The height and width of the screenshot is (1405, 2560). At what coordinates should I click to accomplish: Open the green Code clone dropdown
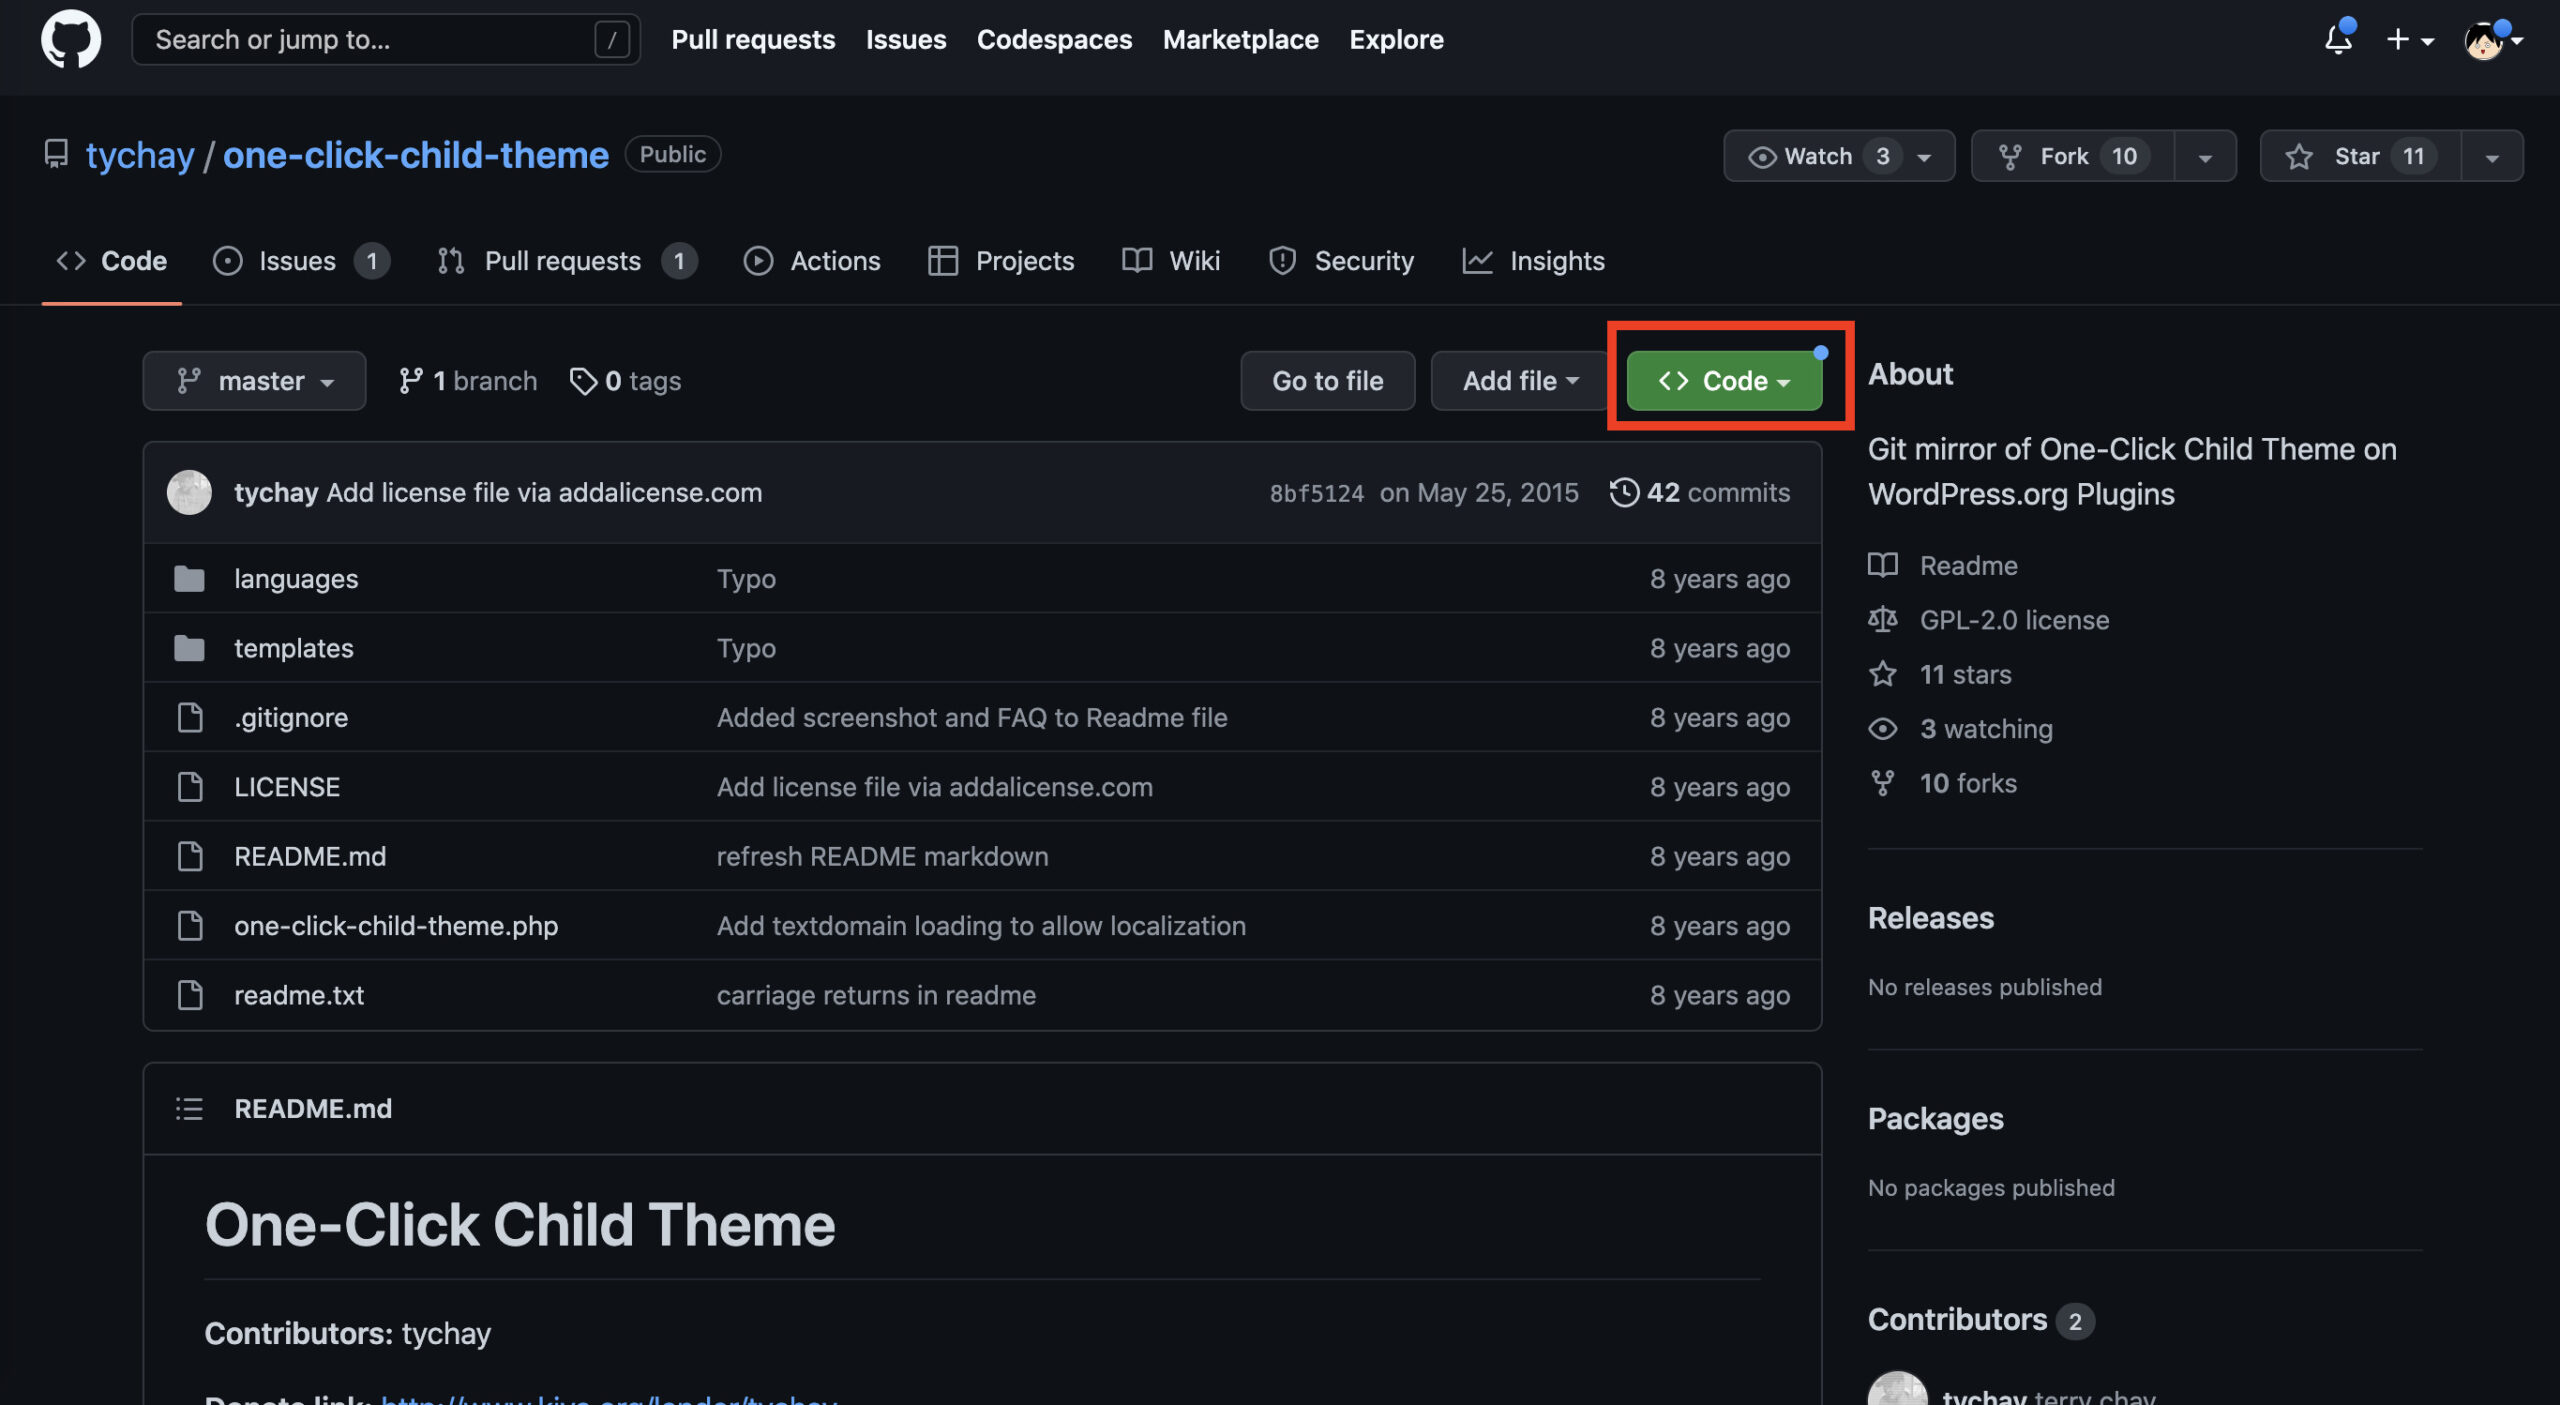(1724, 380)
